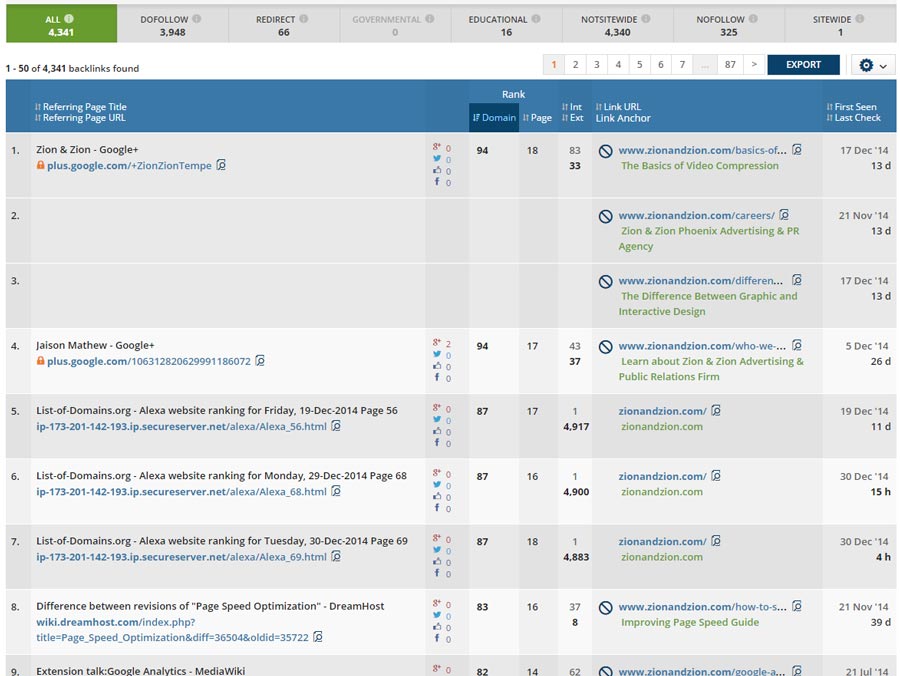Sort by Referring Page Title
The width and height of the screenshot is (900, 676).
click(81, 107)
